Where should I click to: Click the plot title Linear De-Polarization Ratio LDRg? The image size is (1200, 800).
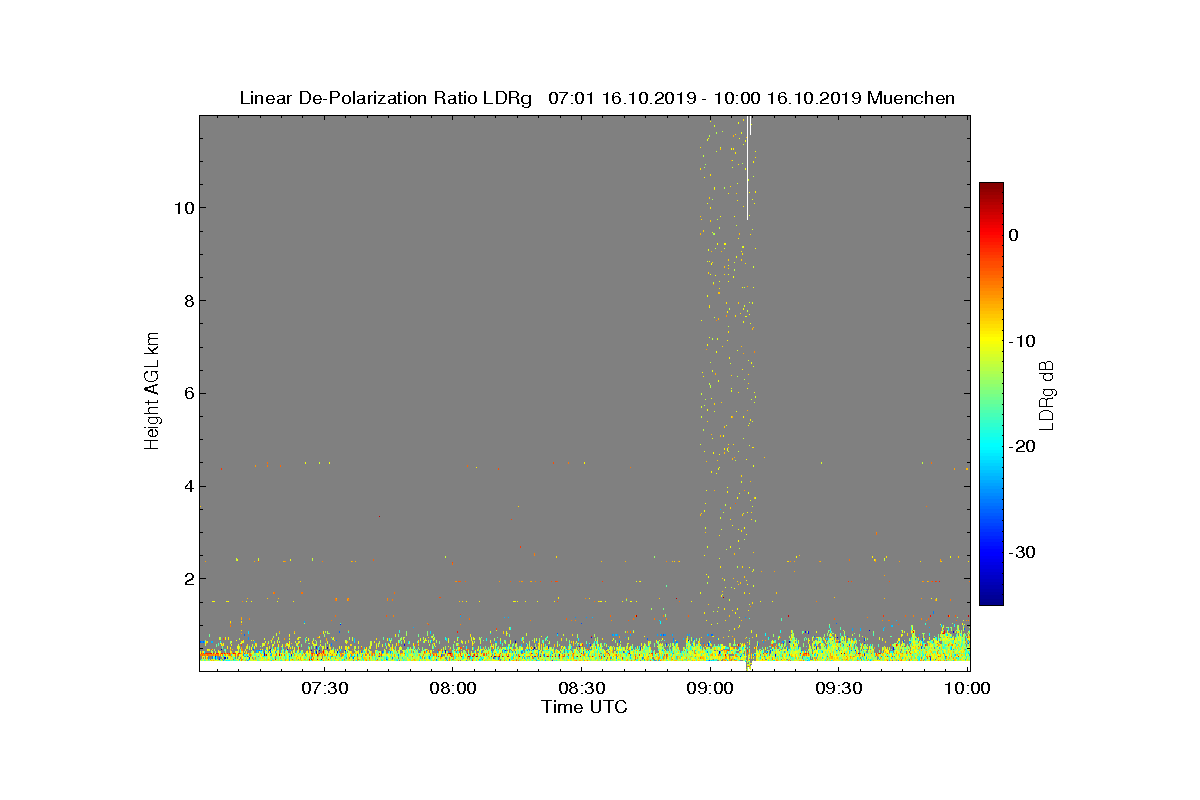tap(386, 98)
